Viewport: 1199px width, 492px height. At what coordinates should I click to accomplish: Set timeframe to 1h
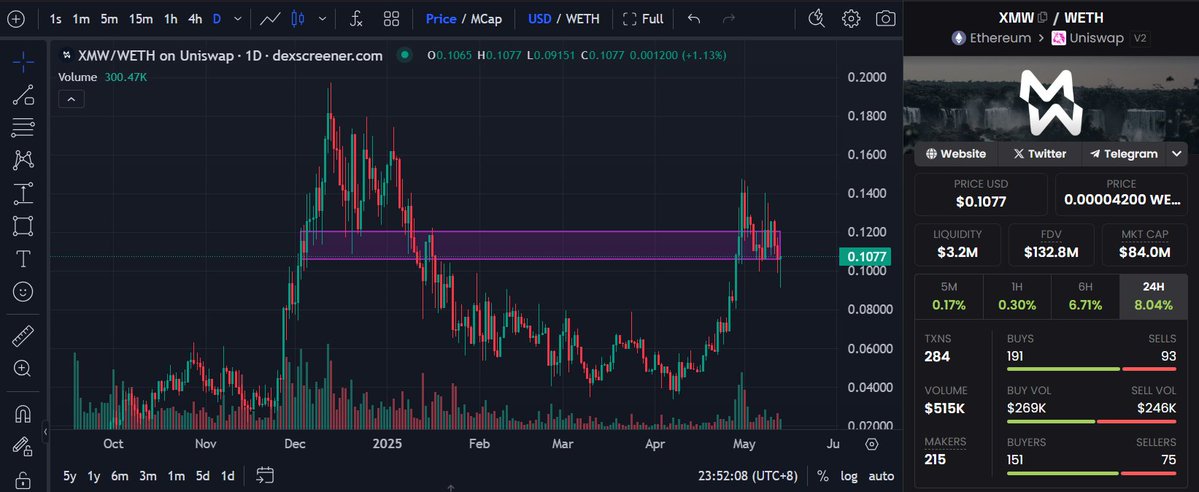click(x=171, y=19)
